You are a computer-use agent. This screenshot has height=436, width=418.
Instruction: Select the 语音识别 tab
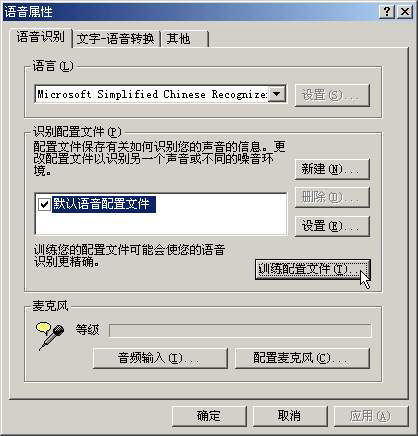coord(41,37)
